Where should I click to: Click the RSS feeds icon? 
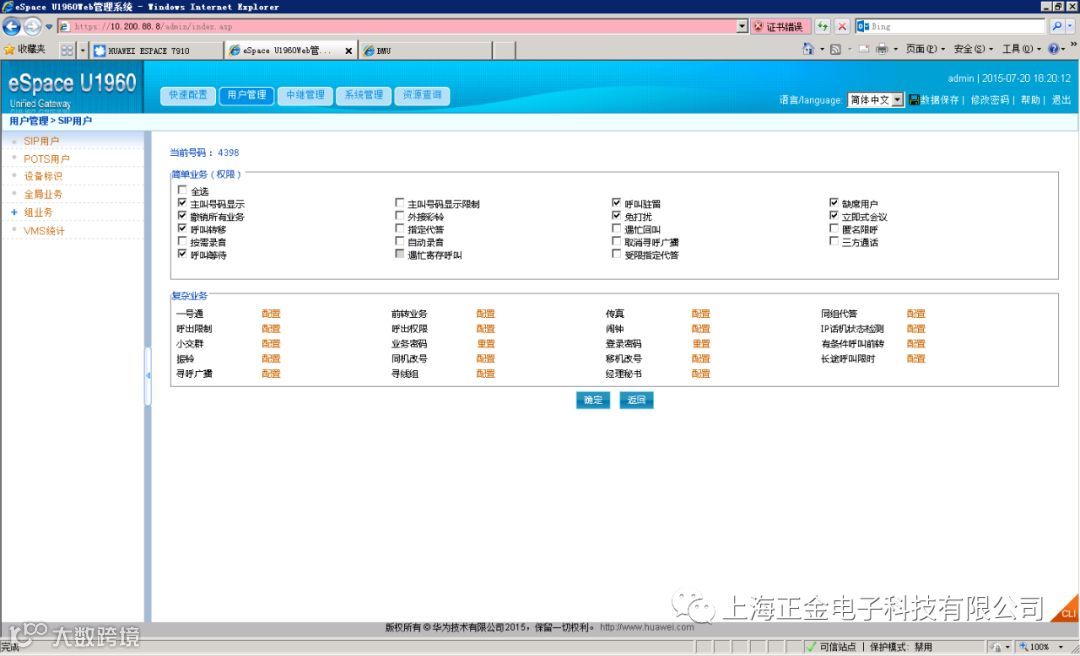point(835,49)
